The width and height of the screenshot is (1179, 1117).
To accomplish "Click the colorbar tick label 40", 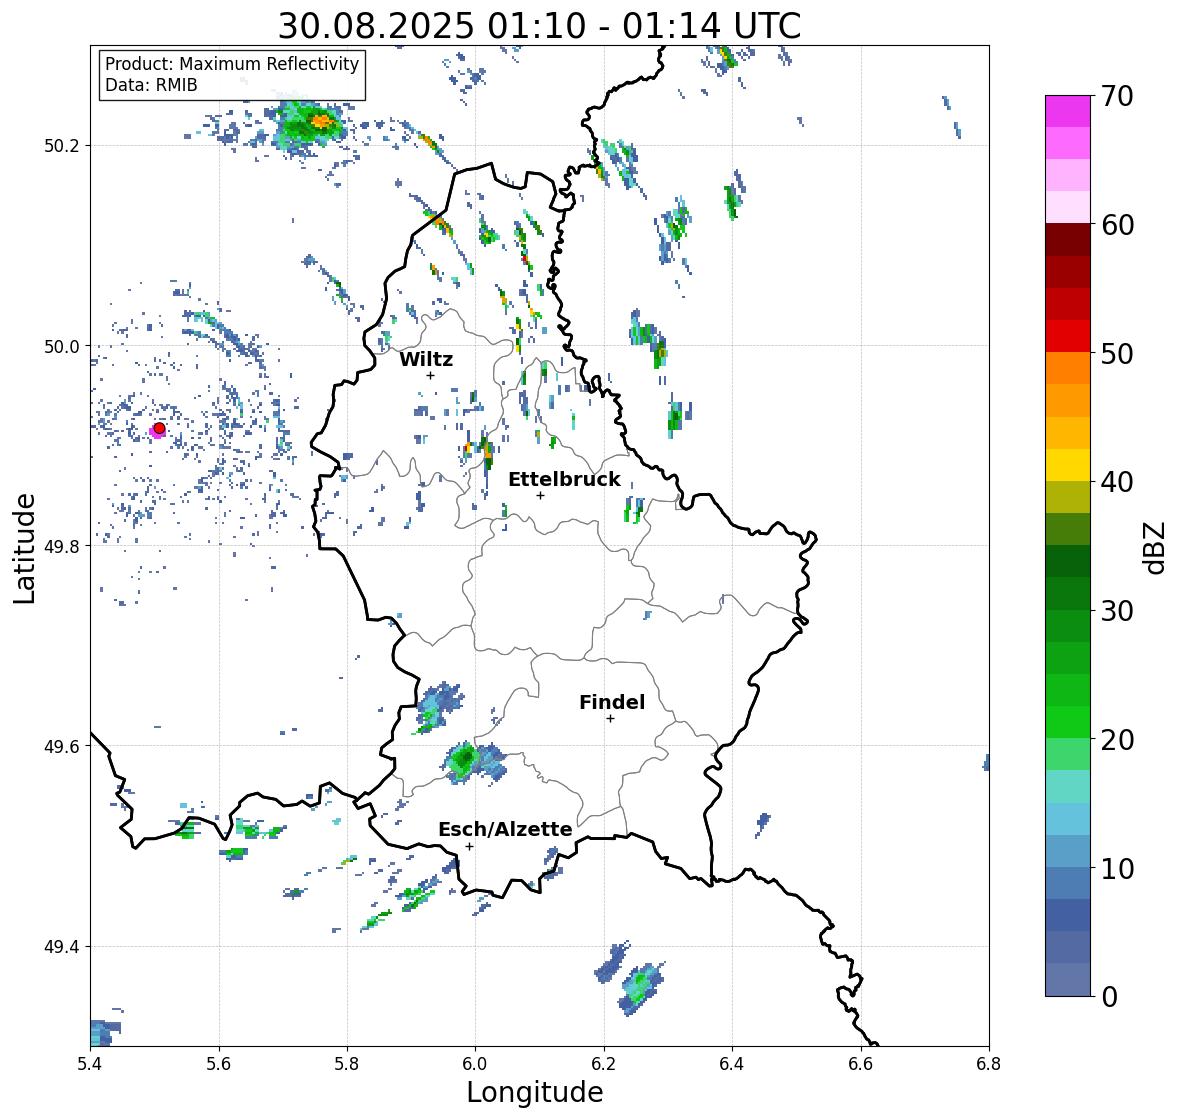I will [x=1117, y=482].
